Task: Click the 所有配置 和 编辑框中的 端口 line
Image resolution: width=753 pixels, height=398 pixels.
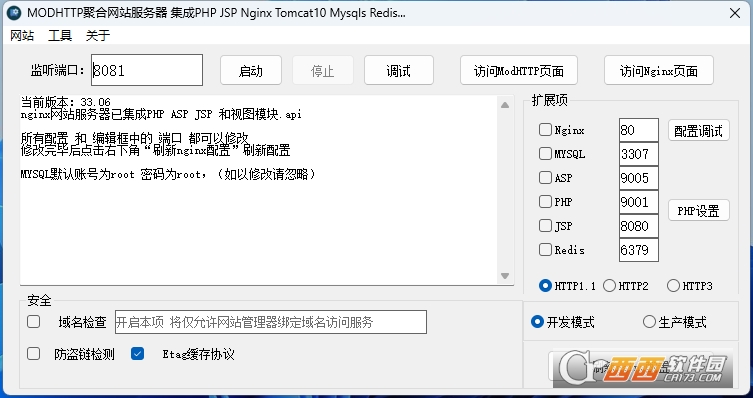Action: (x=134, y=138)
